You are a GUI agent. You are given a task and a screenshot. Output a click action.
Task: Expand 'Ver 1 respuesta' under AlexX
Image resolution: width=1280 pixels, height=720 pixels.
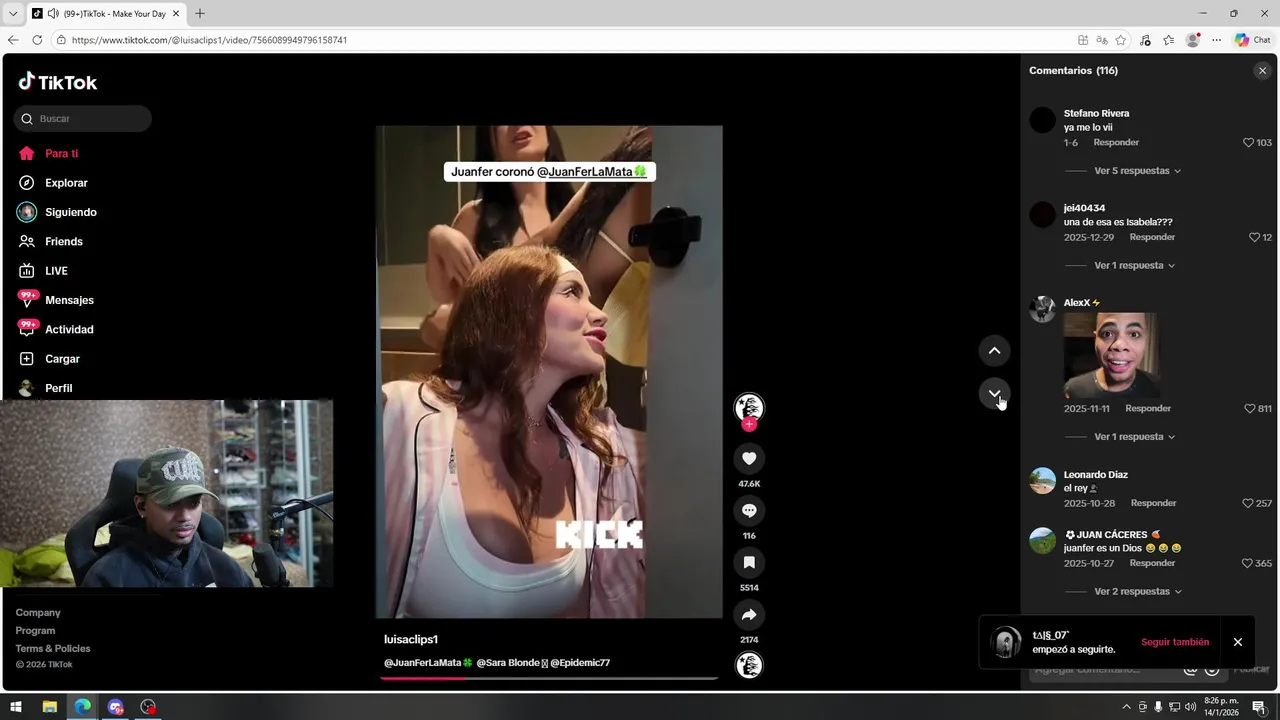1134,437
